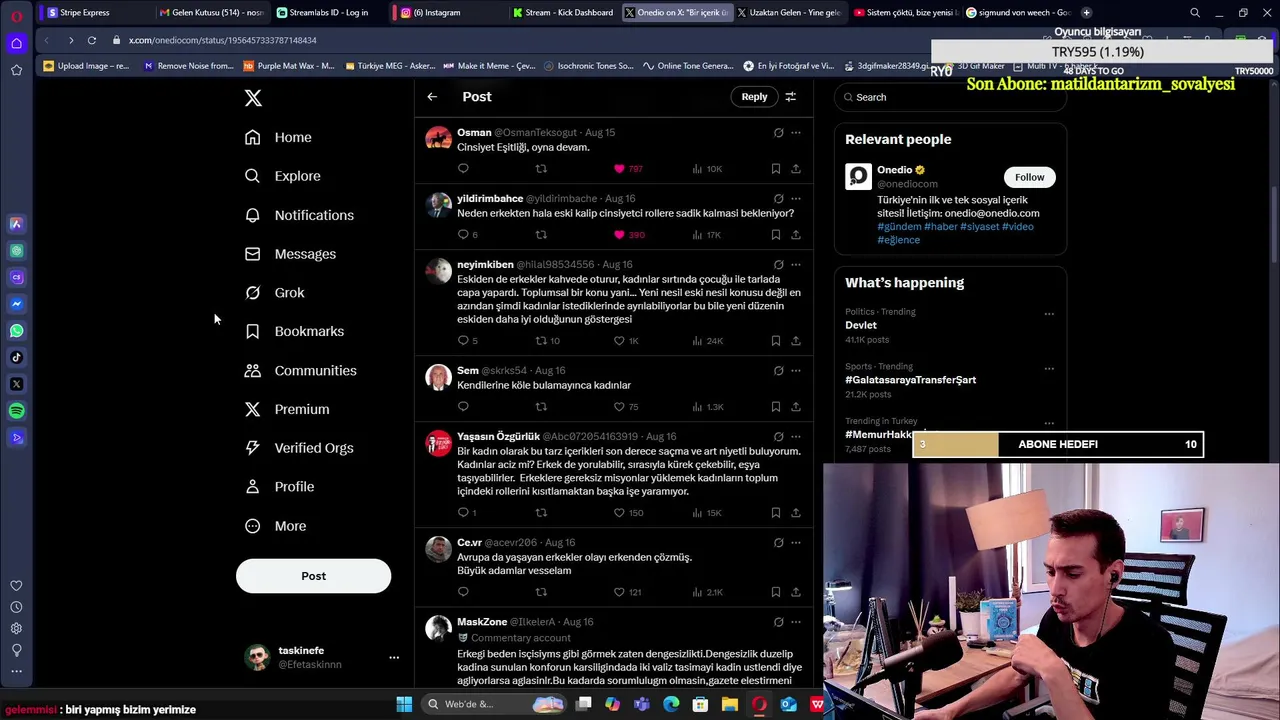Screen dimensions: 1280x720
Task: Open WhatsApp in Opera sidebar
Action: coord(16,331)
